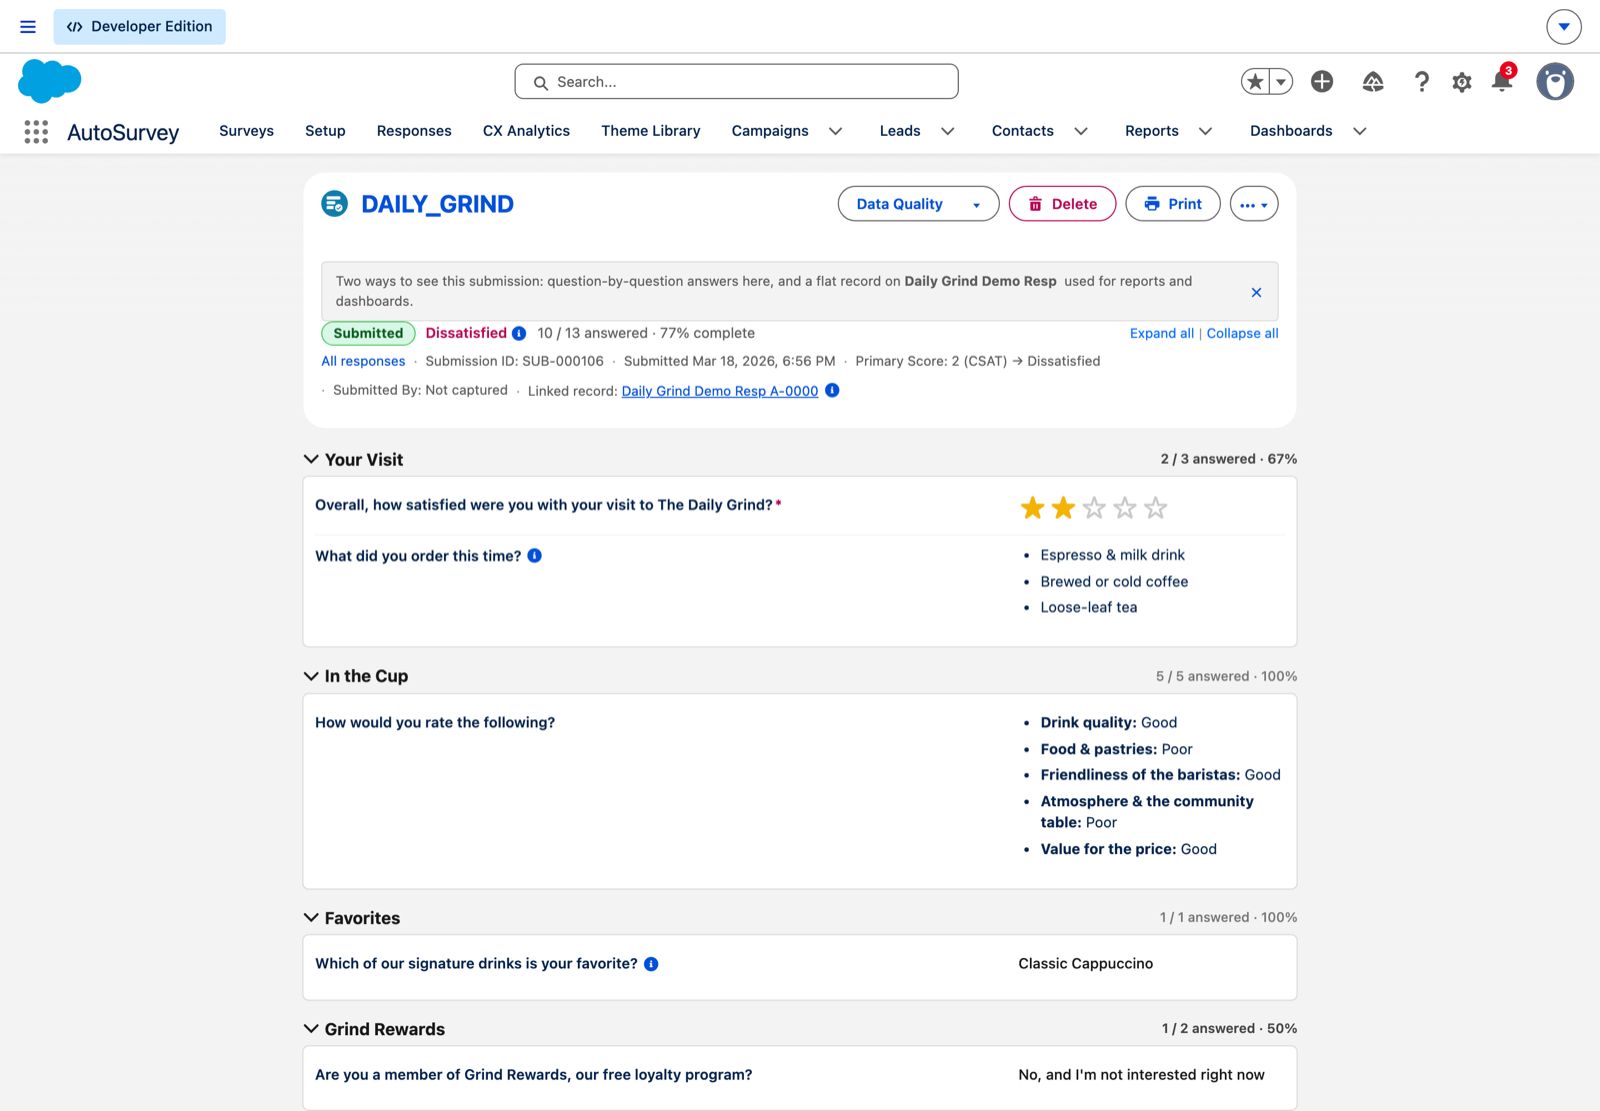The height and width of the screenshot is (1111, 1600).
Task: Collapse the Grind Rewards section
Action: (311, 1029)
